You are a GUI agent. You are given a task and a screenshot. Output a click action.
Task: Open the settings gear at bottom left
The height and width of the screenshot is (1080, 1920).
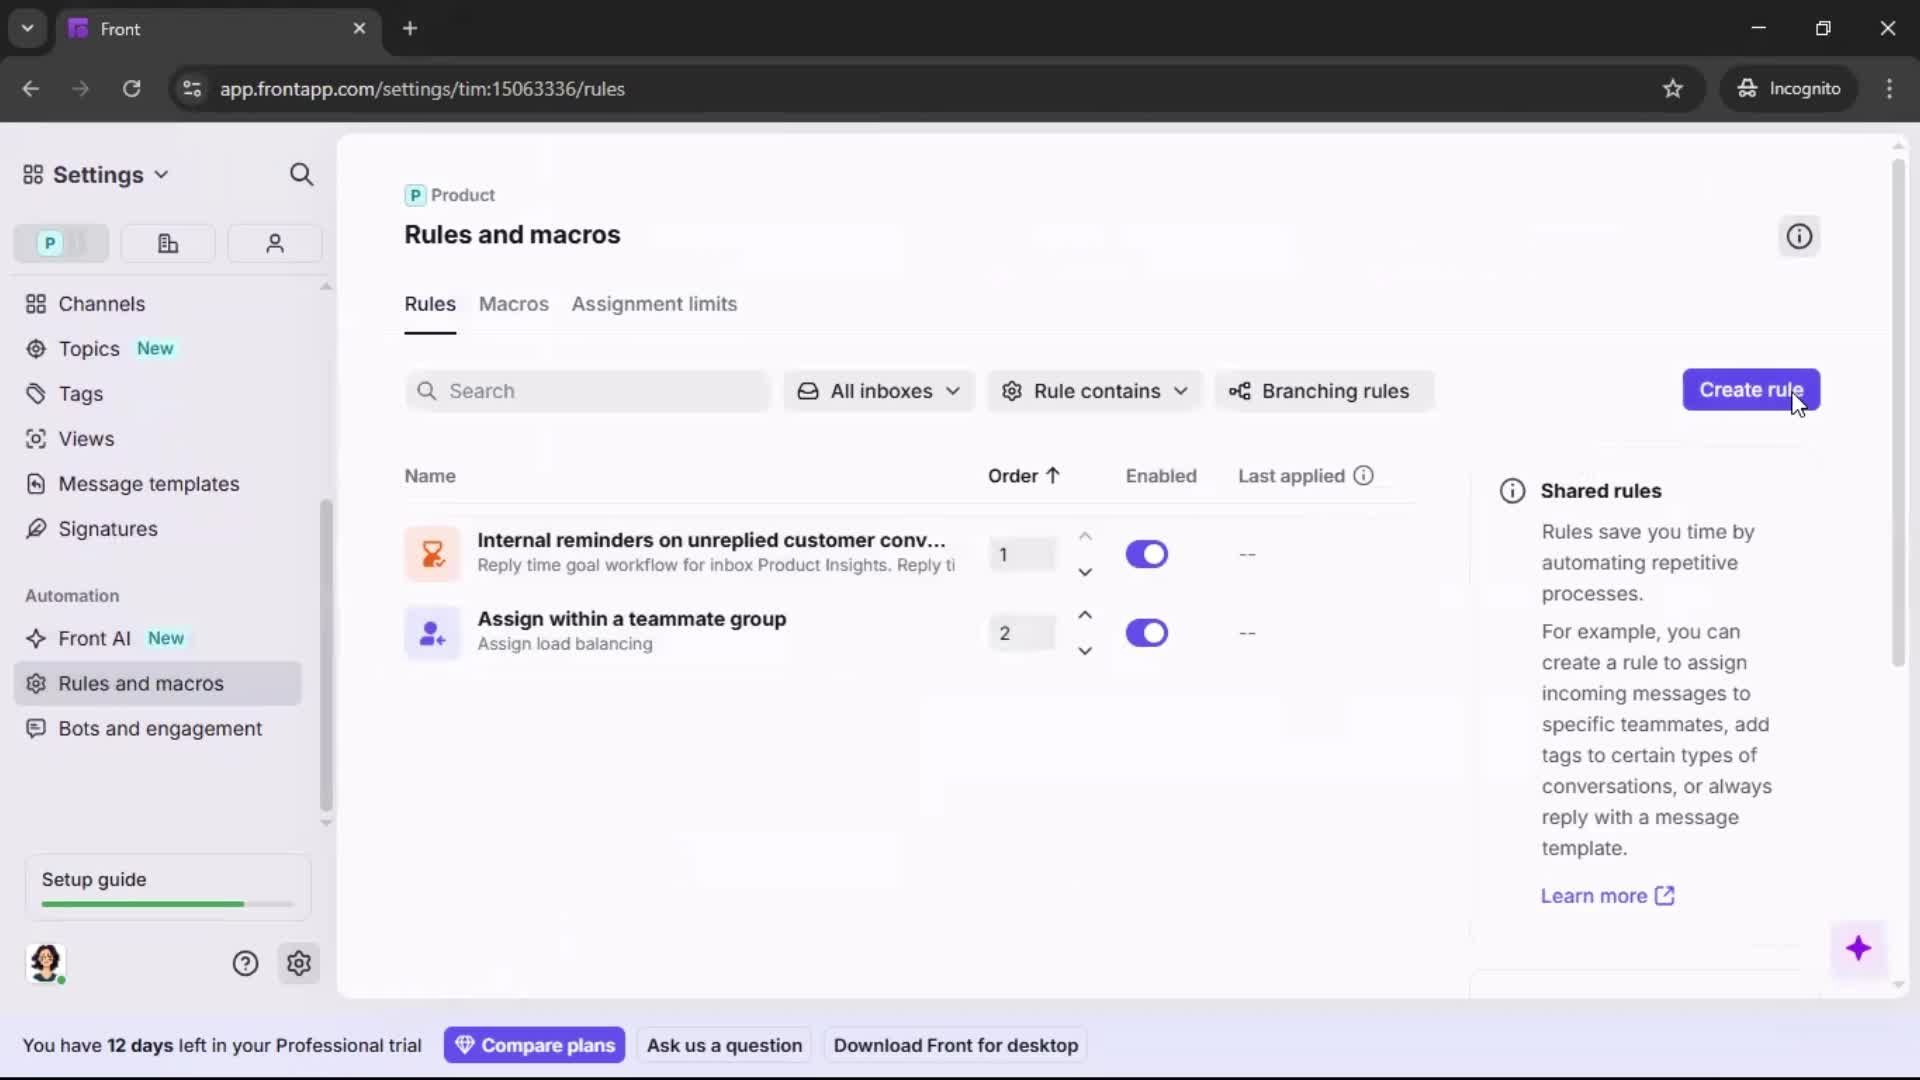coord(299,963)
